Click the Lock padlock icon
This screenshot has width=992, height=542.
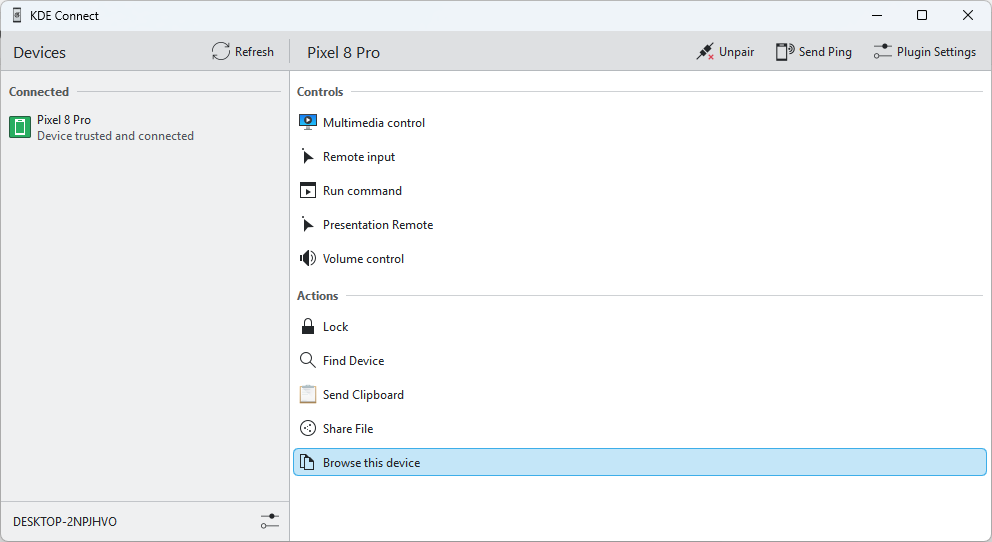point(307,327)
